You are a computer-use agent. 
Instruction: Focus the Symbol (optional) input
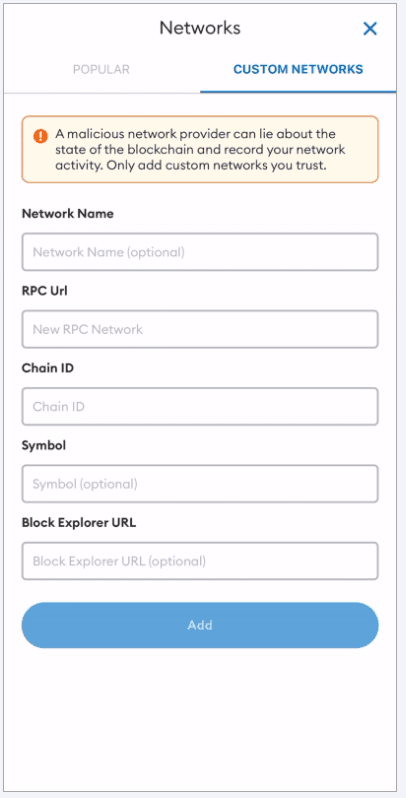tap(200, 483)
